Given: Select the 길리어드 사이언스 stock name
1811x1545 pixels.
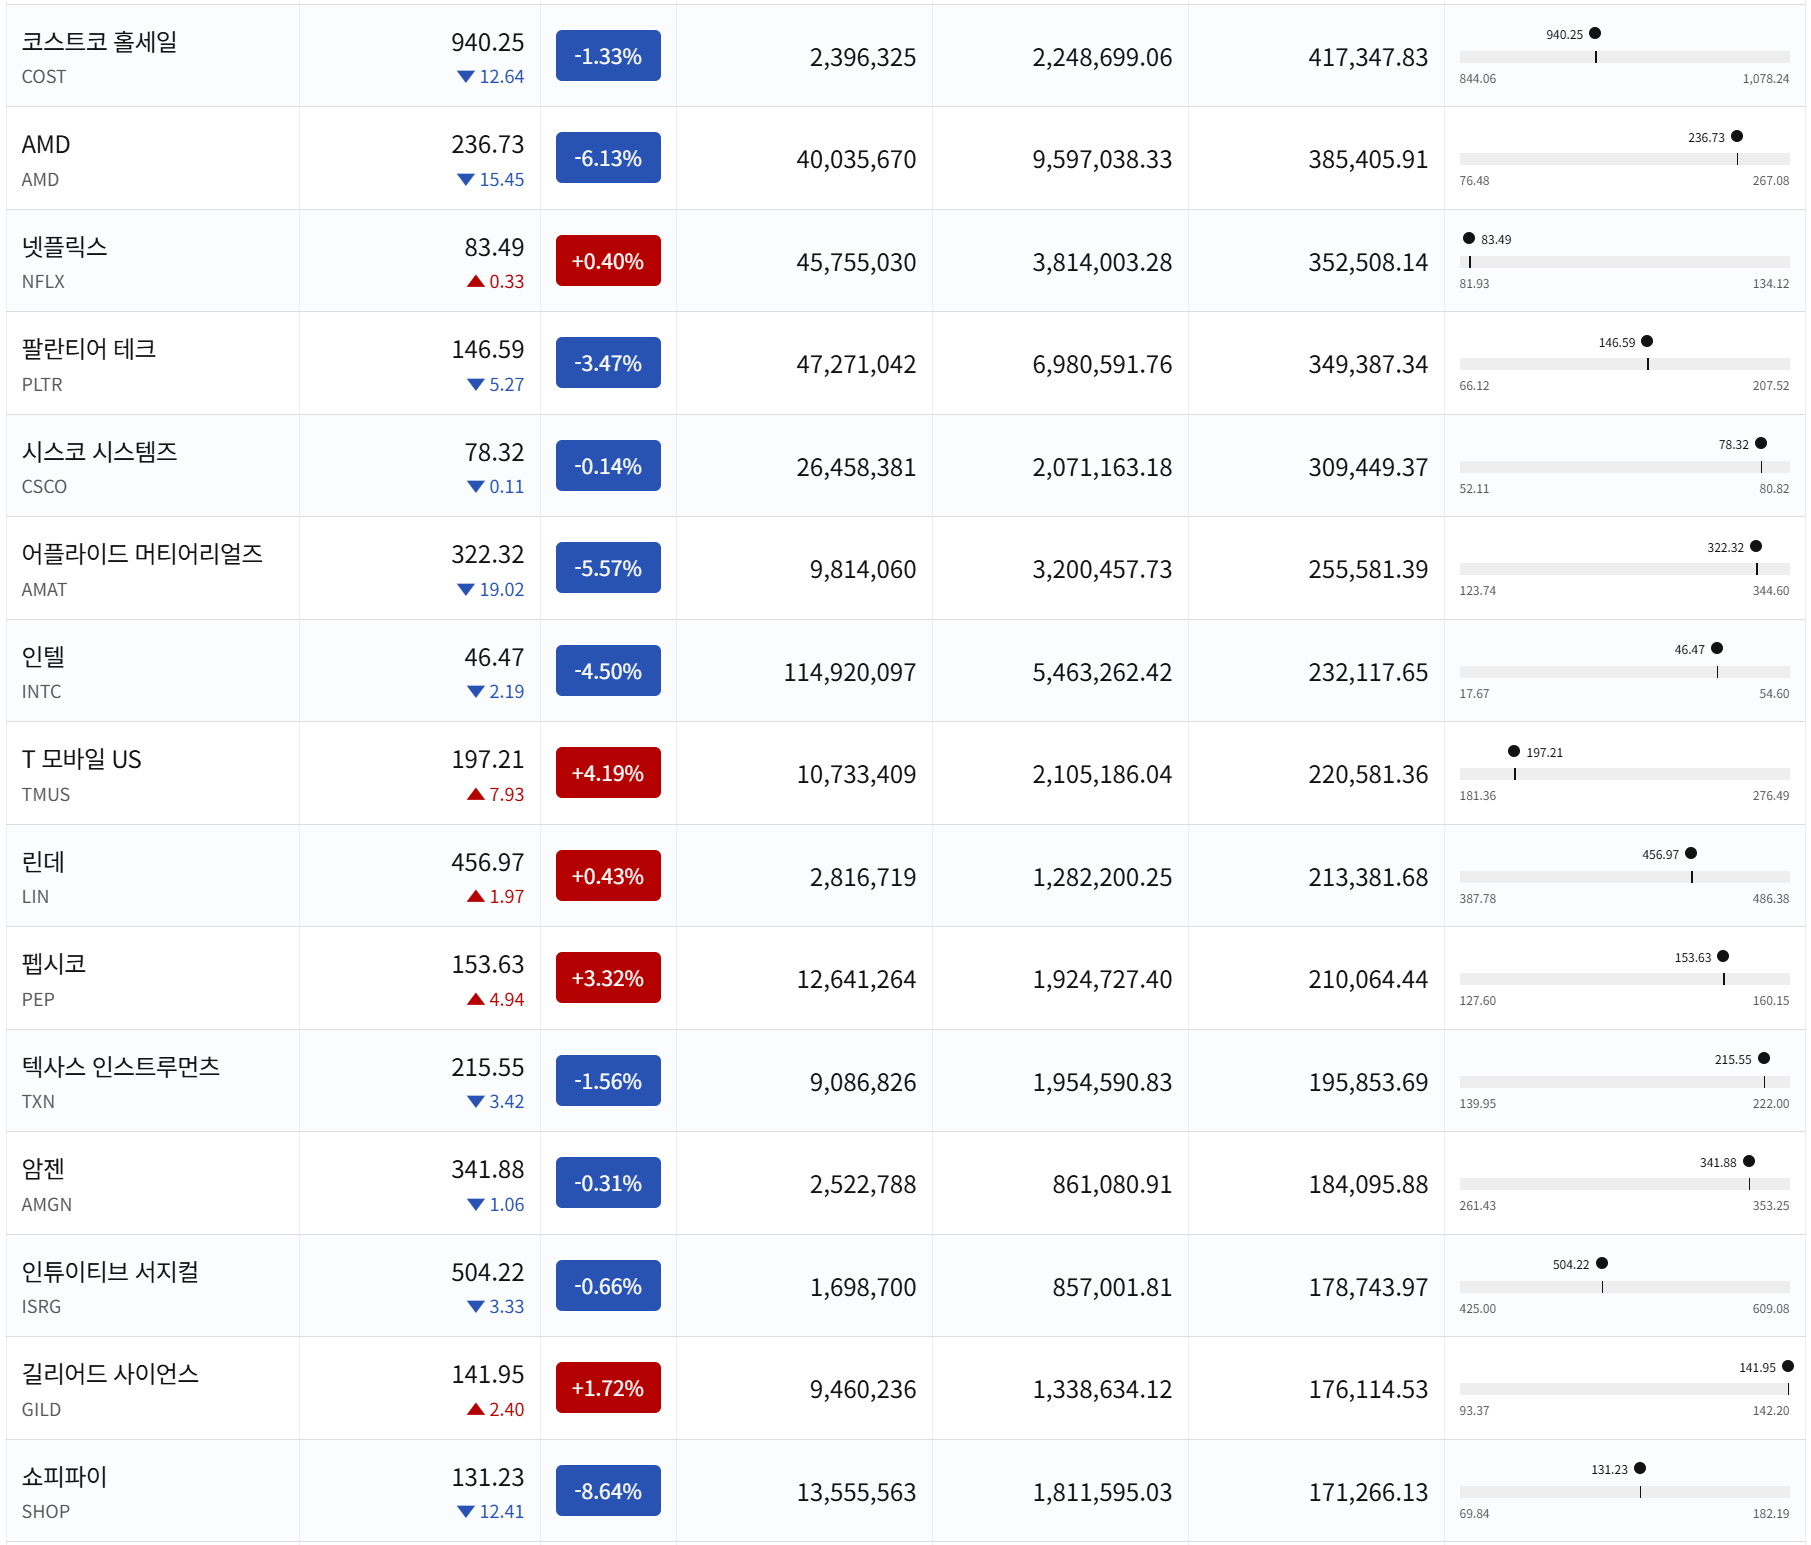Looking at the screenshot, I should tap(110, 1374).
